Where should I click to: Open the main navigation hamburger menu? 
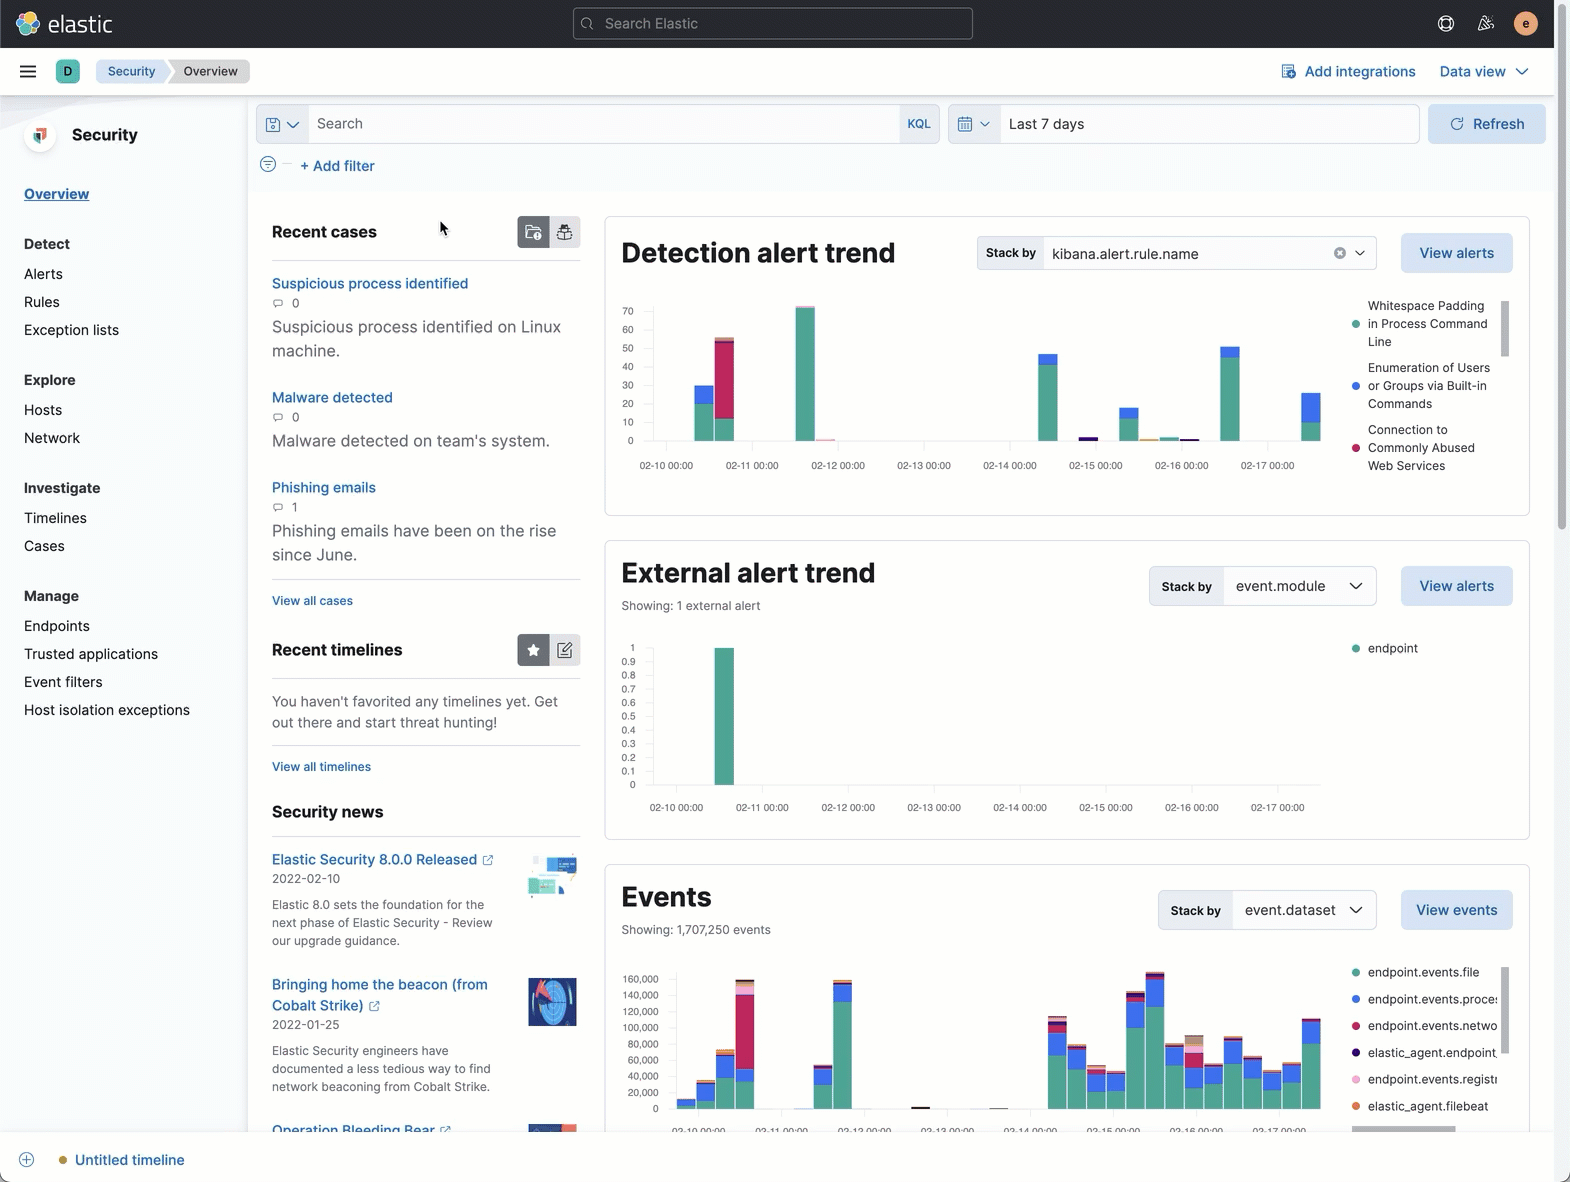click(x=28, y=71)
